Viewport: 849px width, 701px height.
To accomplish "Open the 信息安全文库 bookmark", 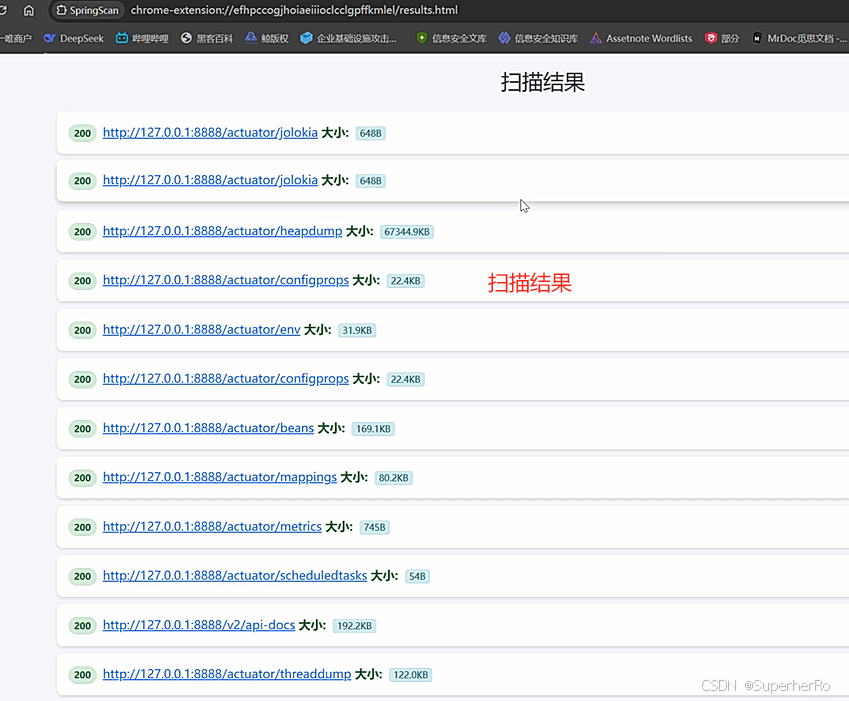I will click(452, 38).
